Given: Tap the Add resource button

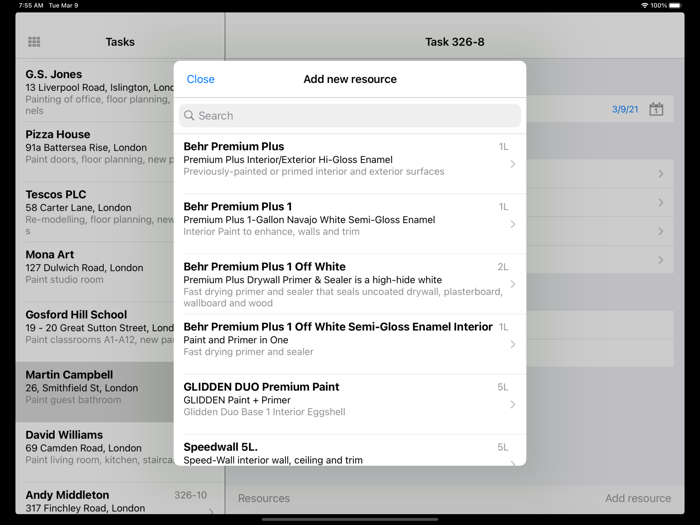Looking at the screenshot, I should click(x=638, y=498).
